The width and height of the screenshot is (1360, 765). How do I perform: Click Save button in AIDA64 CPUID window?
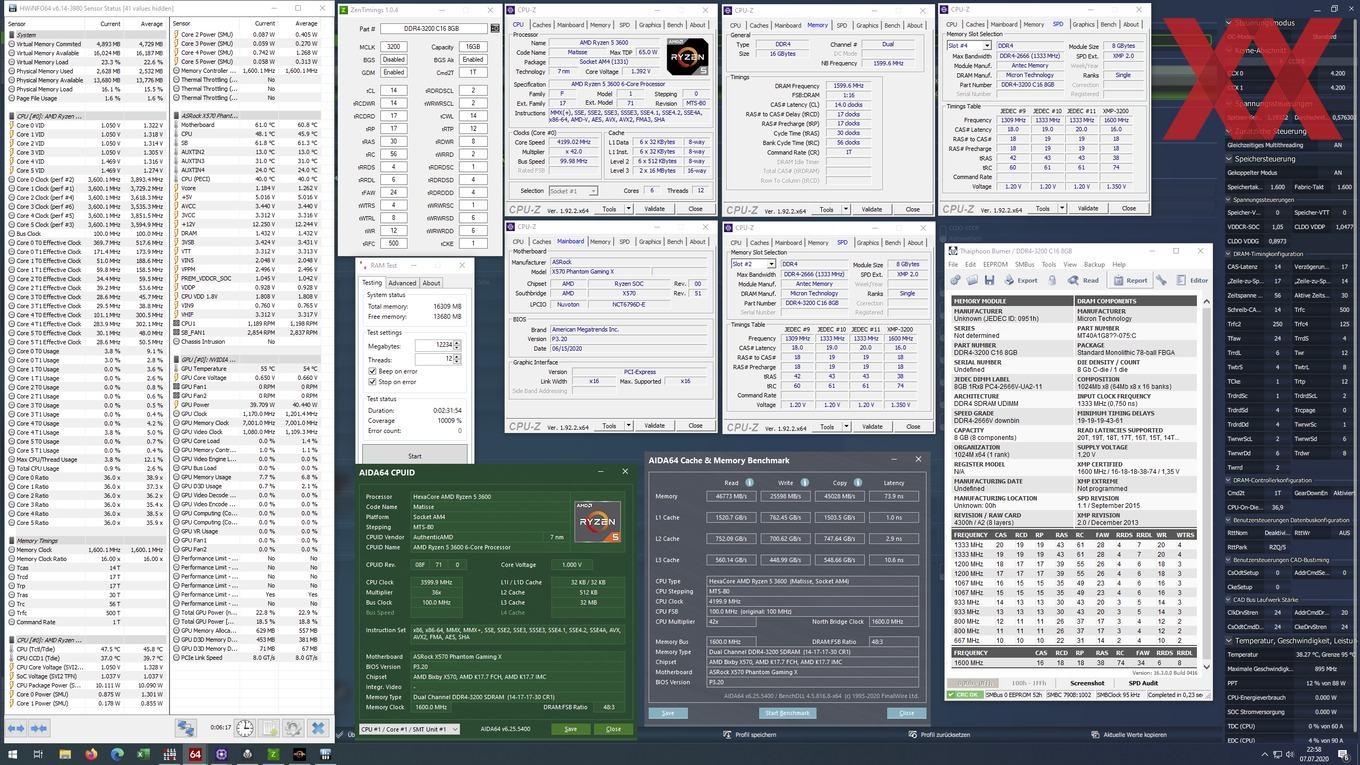point(570,729)
